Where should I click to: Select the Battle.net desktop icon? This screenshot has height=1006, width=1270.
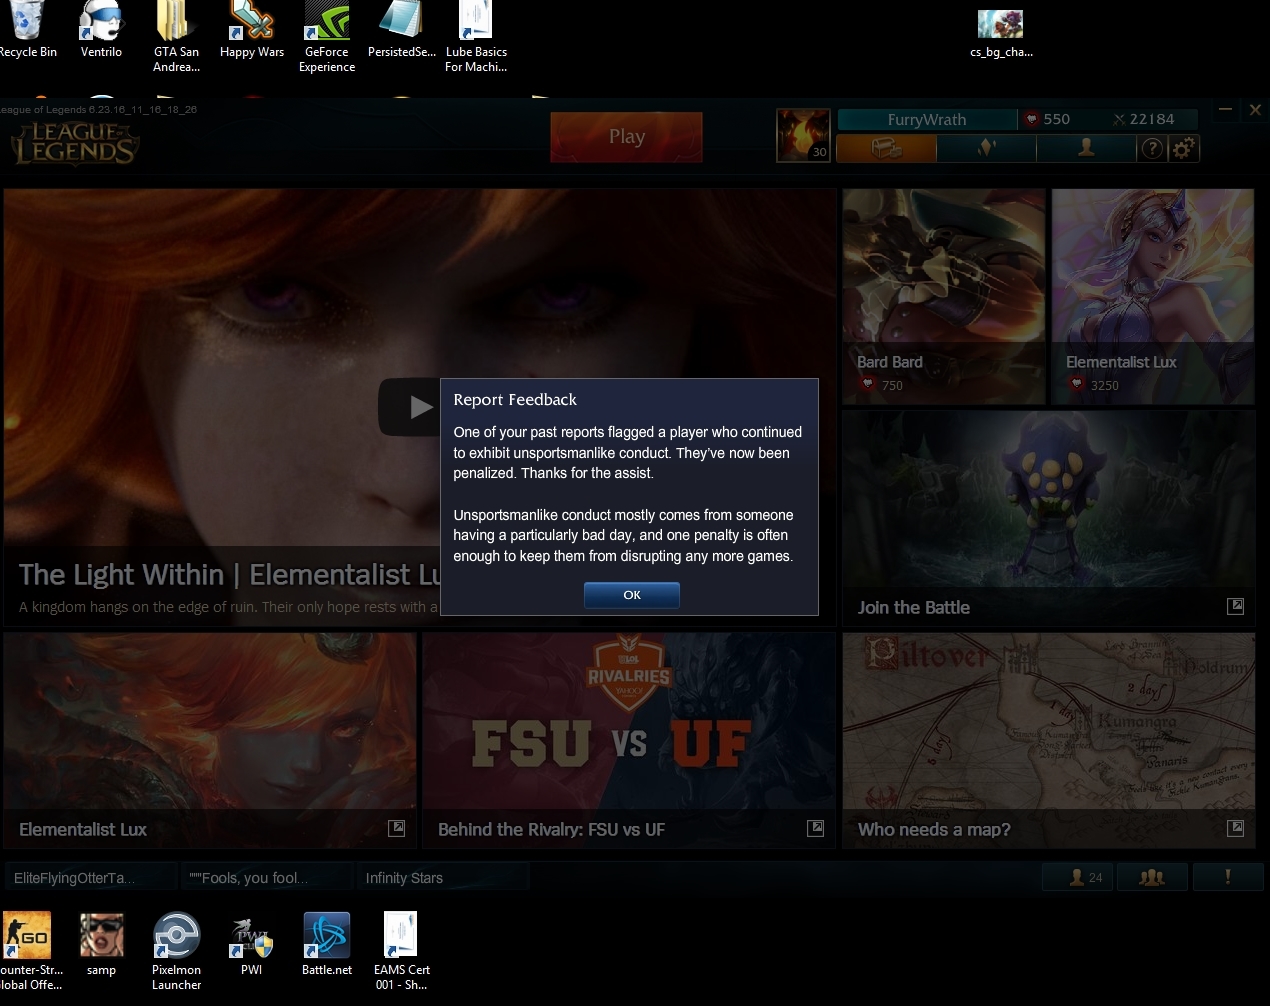pos(327,945)
